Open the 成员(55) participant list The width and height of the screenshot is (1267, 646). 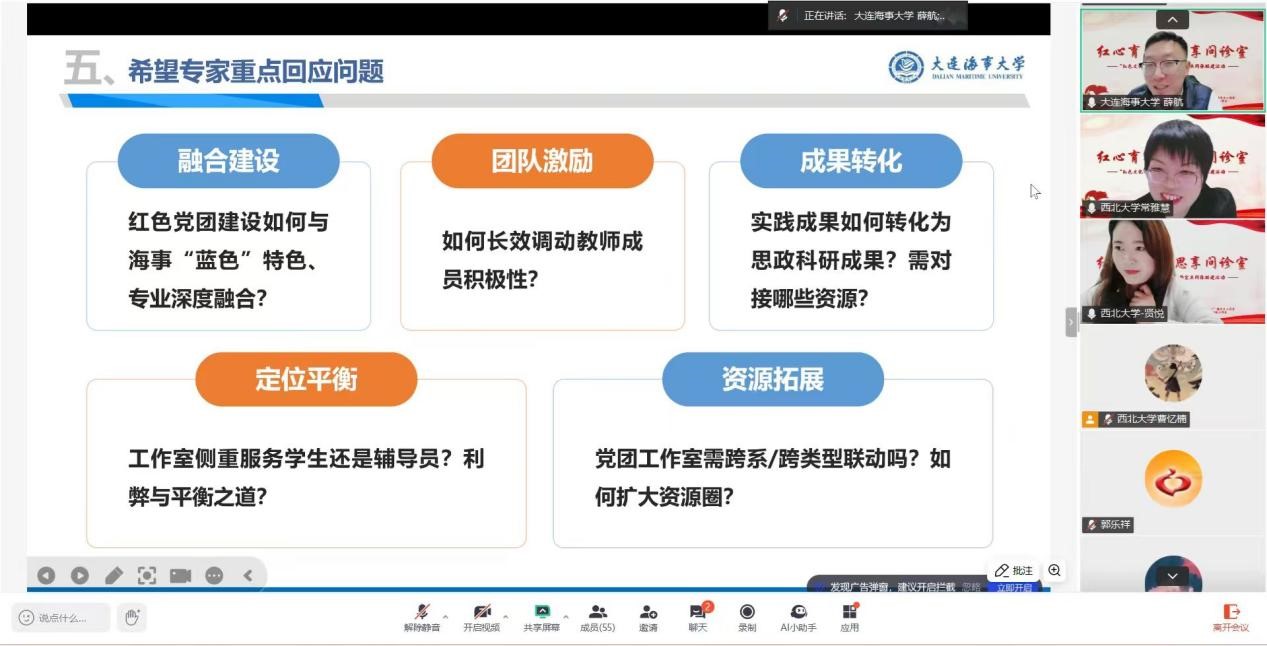click(x=598, y=616)
